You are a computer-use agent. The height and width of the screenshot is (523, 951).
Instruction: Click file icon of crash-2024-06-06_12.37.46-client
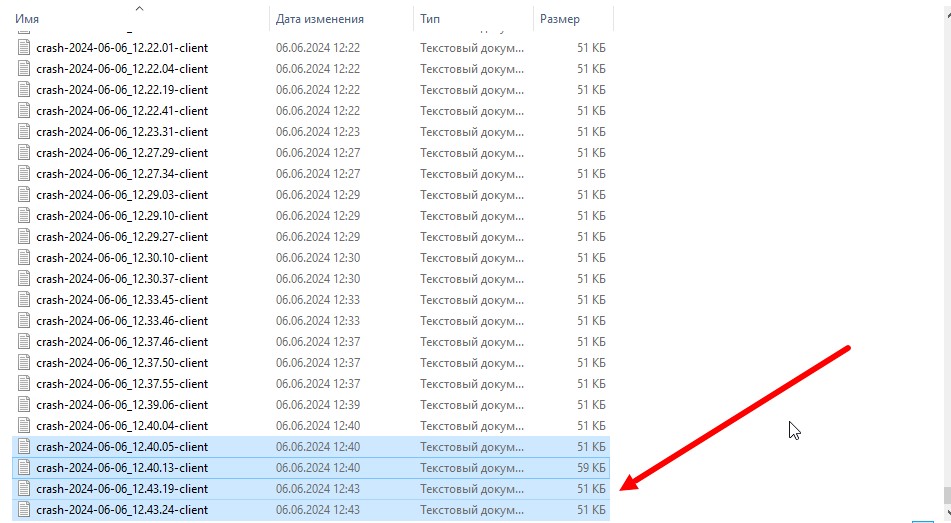[x=25, y=342]
